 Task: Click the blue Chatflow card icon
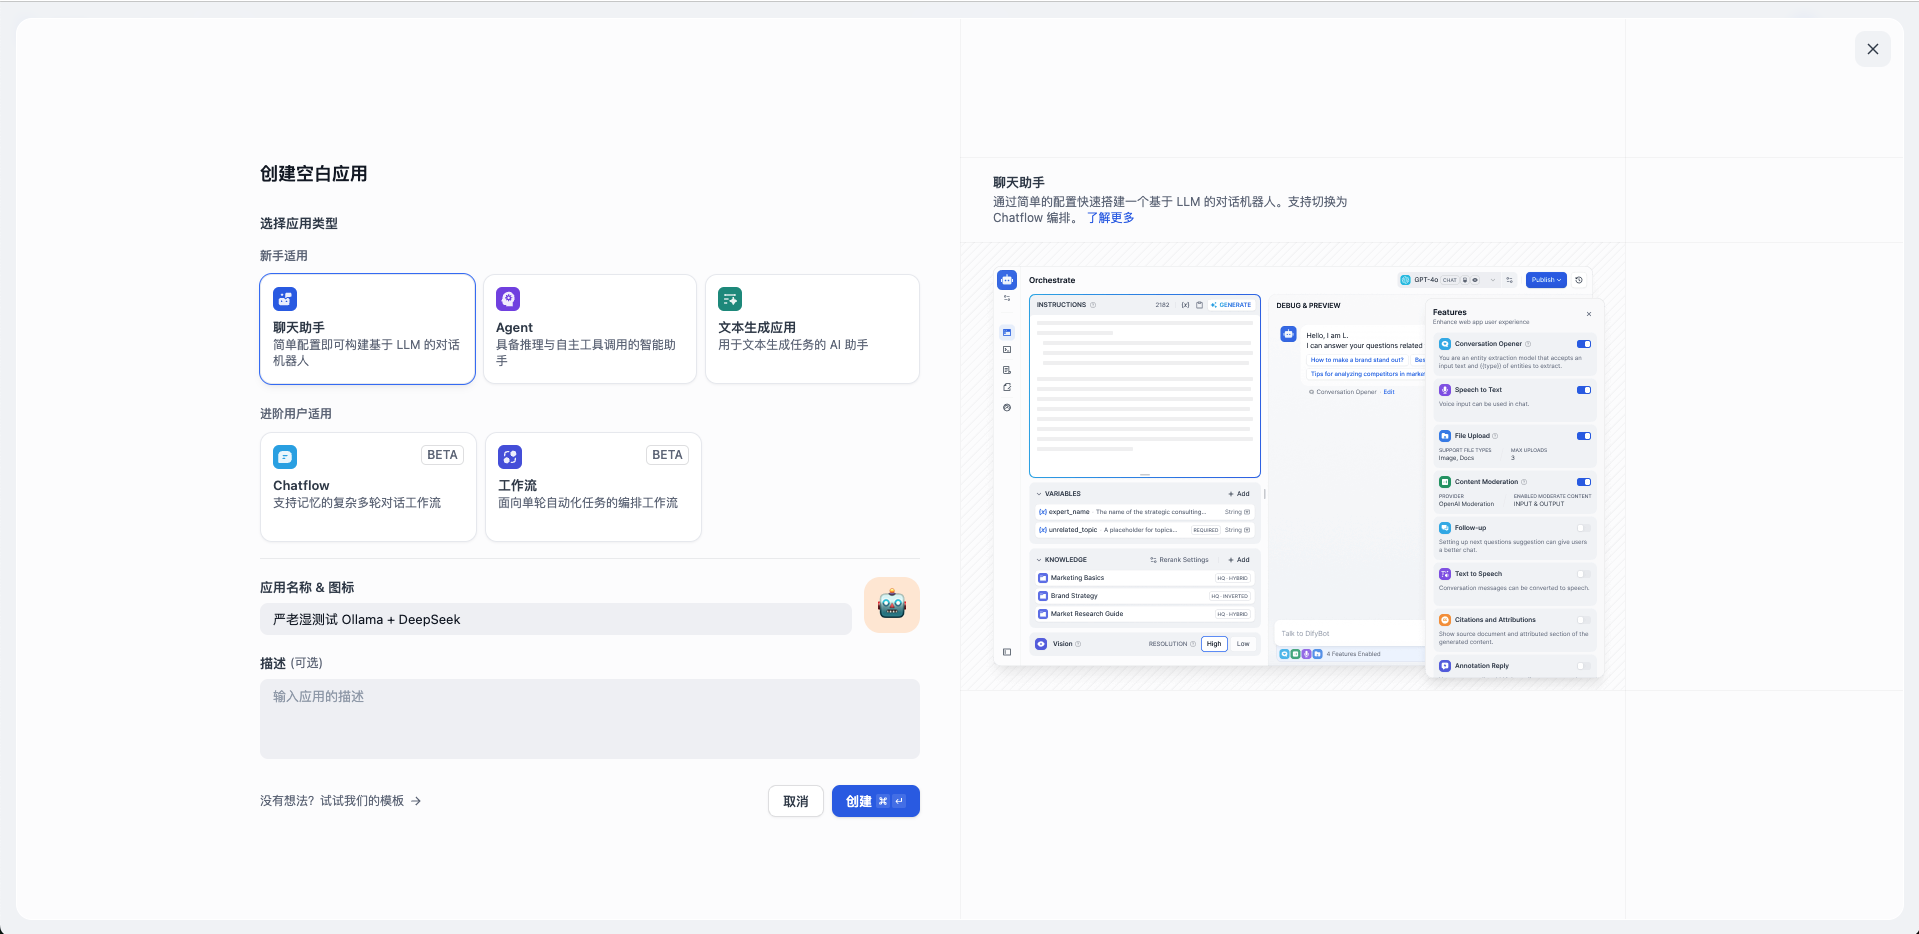[285, 457]
